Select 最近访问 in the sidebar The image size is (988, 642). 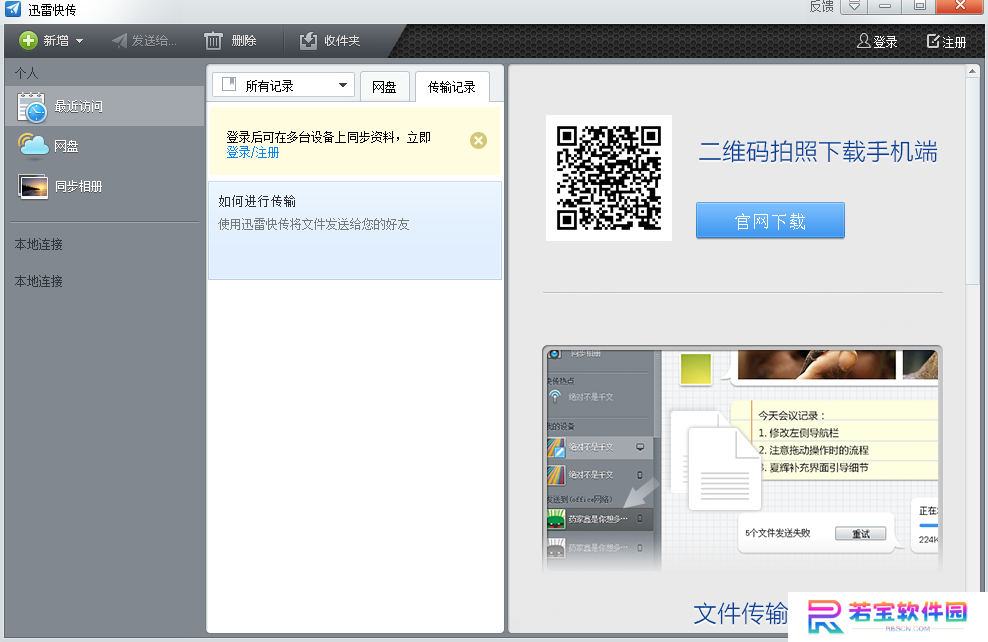pos(105,106)
